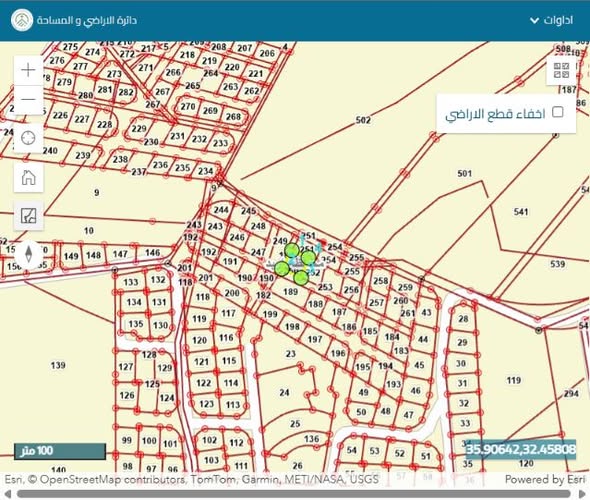Click parcel number 116
This screenshot has width=590, height=500.
[x=226, y=337]
